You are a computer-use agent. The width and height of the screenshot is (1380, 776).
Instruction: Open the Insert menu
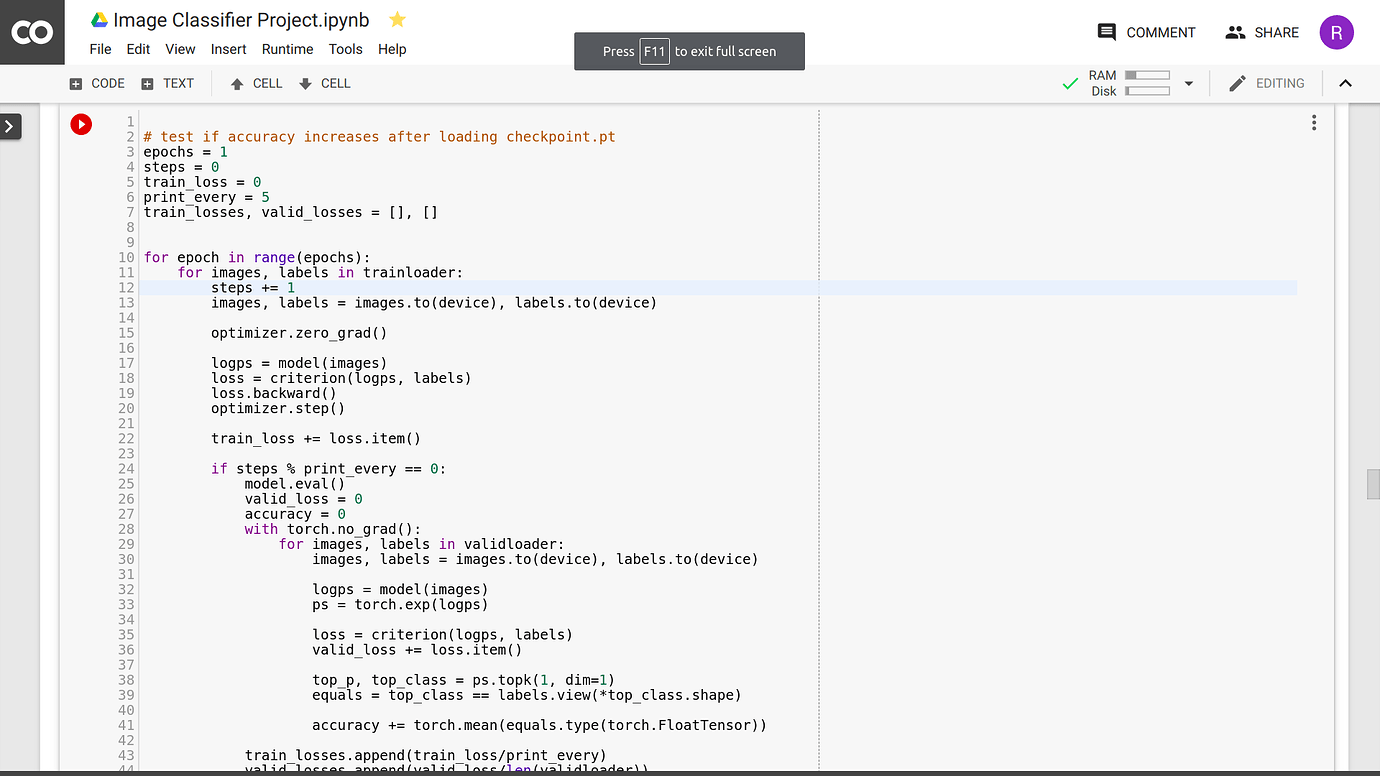(229, 49)
